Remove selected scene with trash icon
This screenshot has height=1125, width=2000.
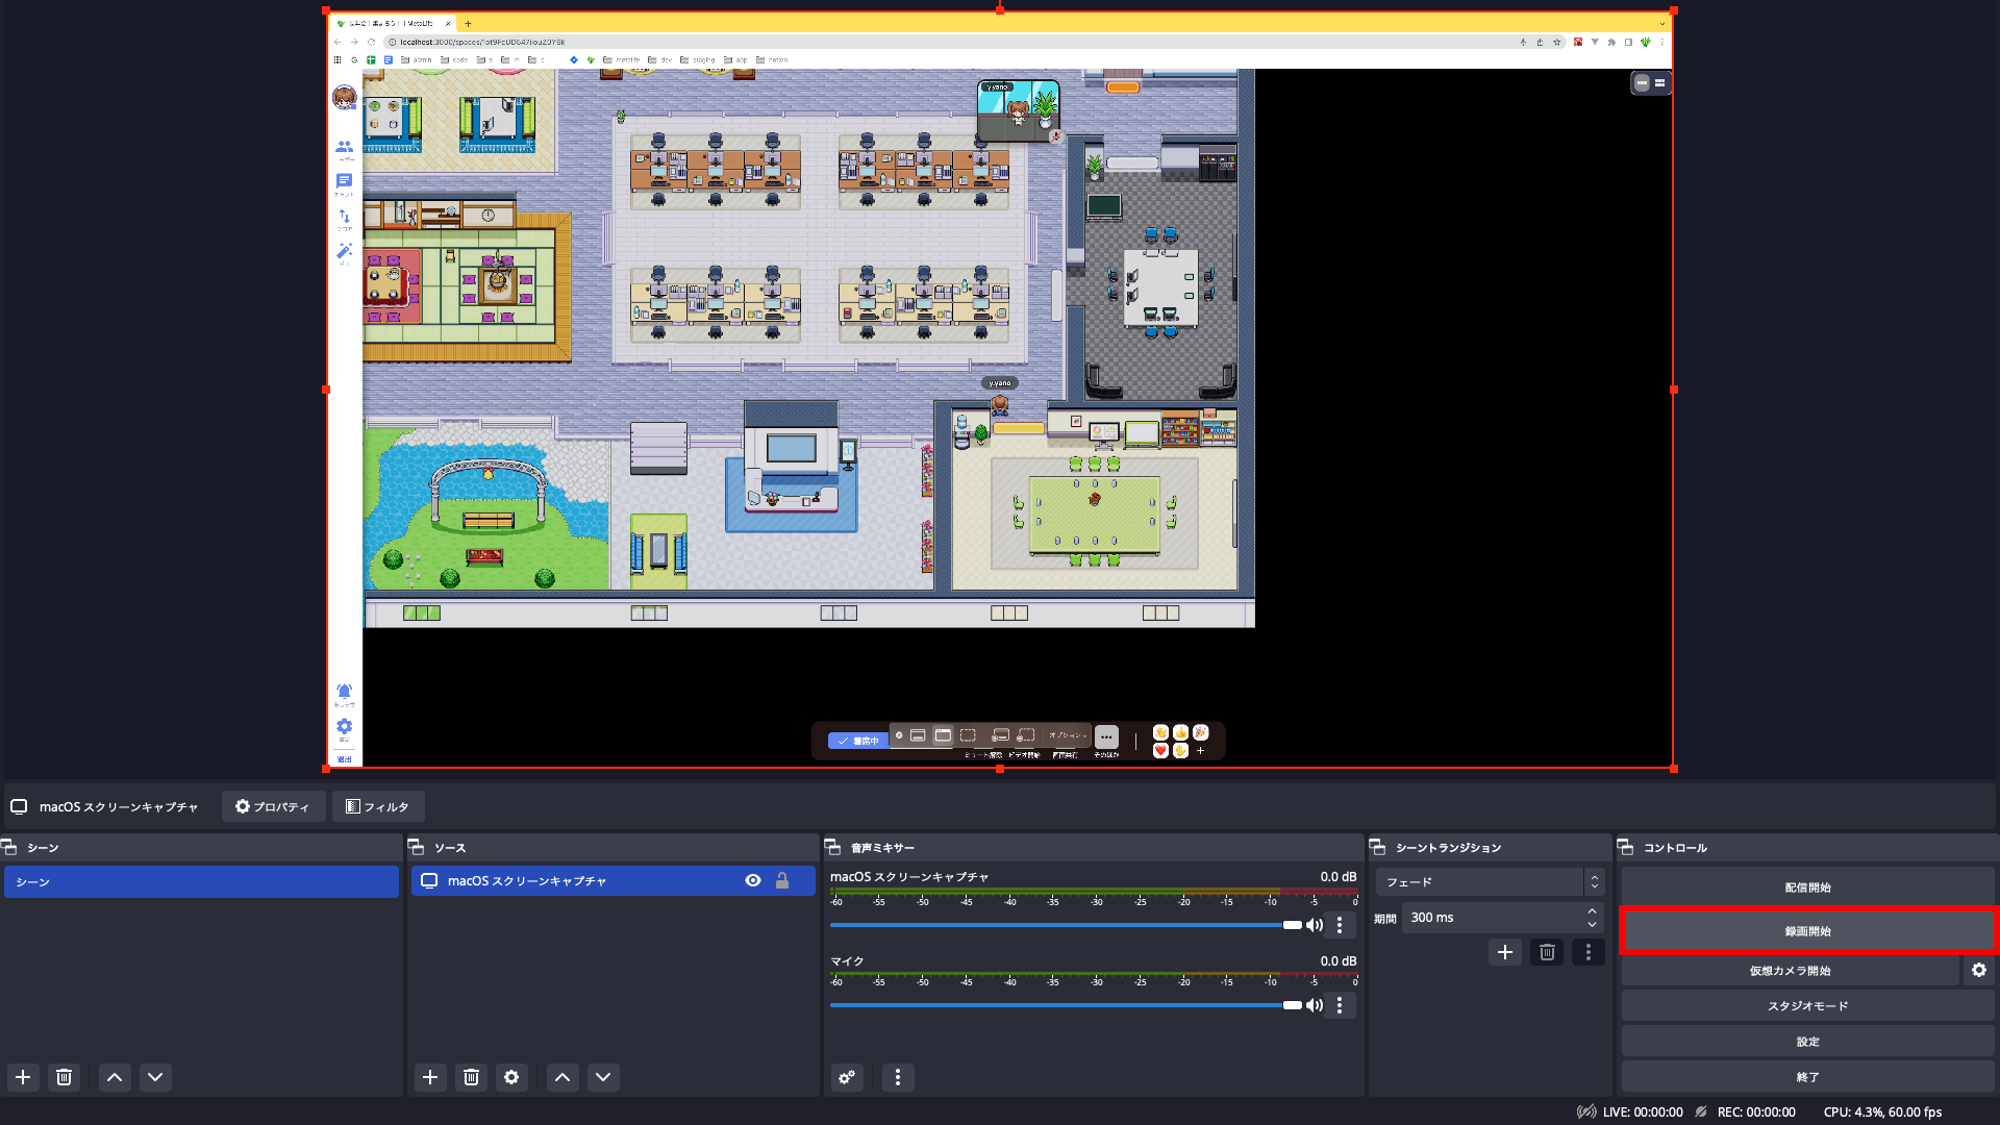point(64,1077)
